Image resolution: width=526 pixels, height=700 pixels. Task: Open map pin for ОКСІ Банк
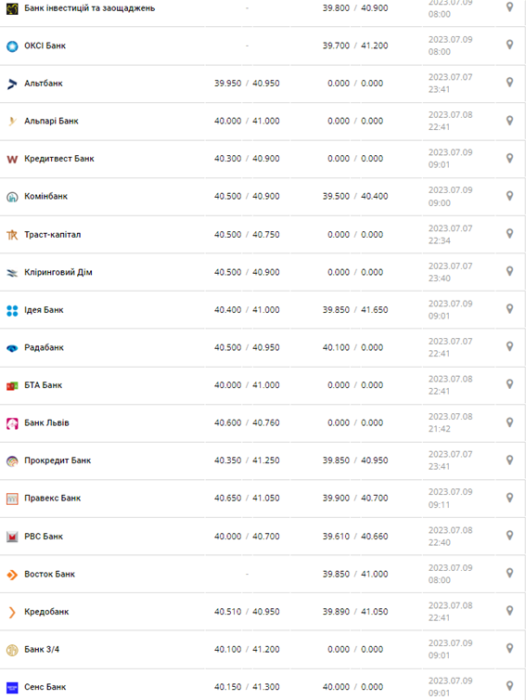(x=509, y=45)
